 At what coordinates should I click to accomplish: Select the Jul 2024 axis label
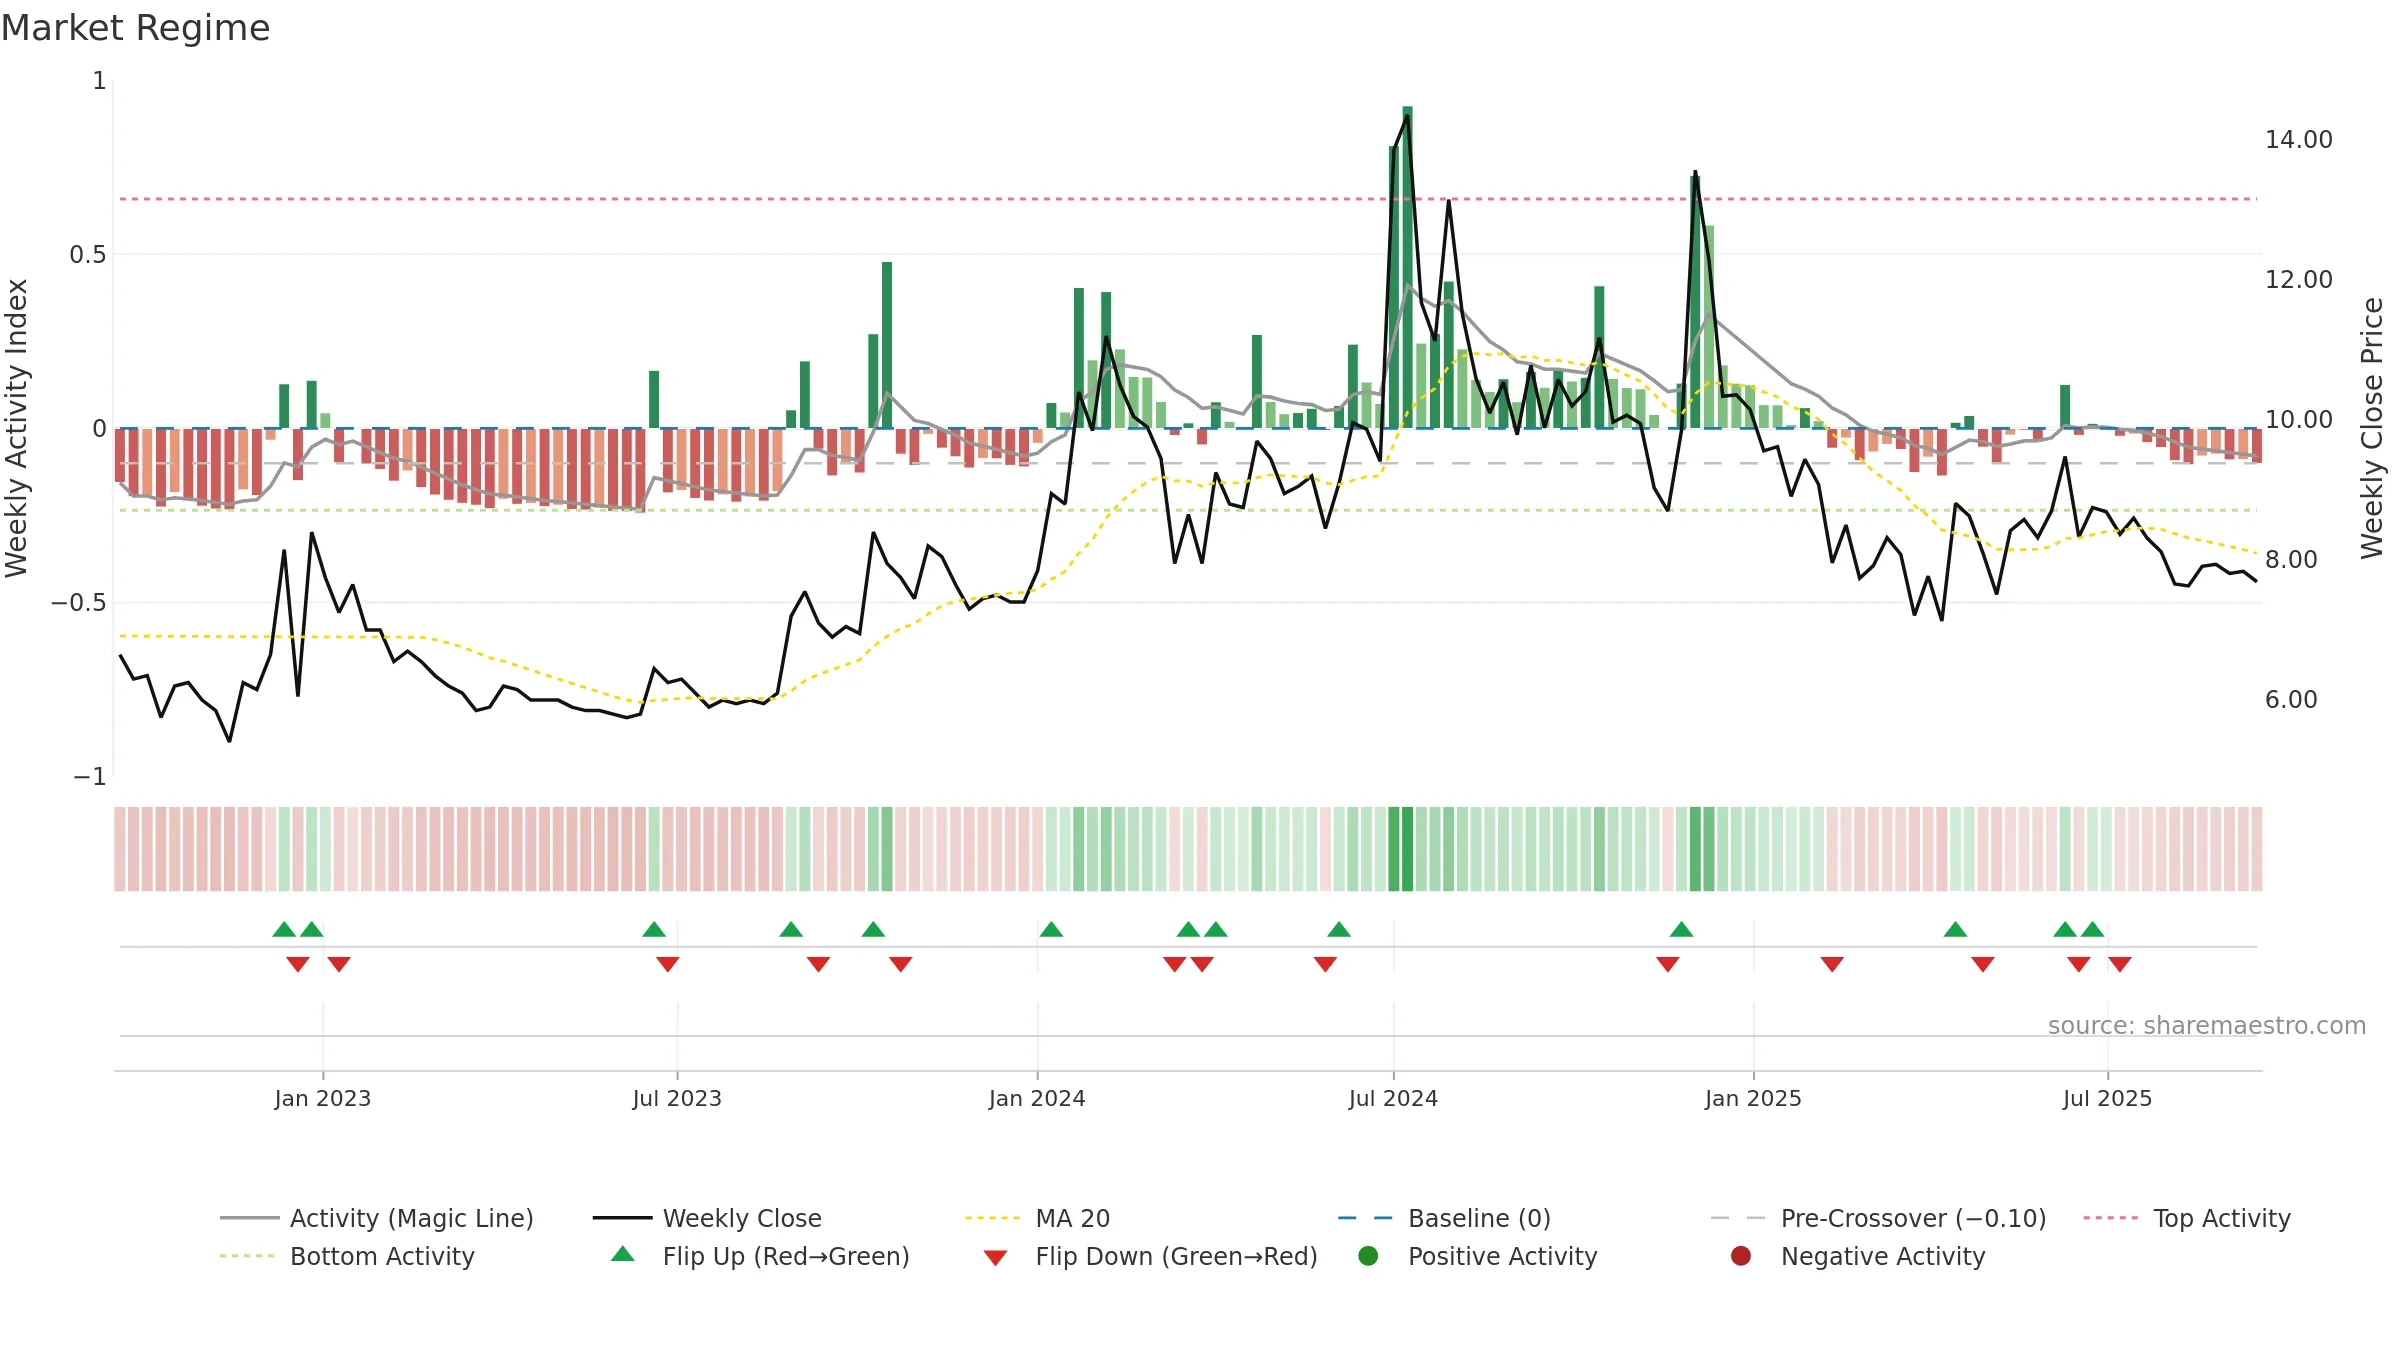click(1393, 1098)
